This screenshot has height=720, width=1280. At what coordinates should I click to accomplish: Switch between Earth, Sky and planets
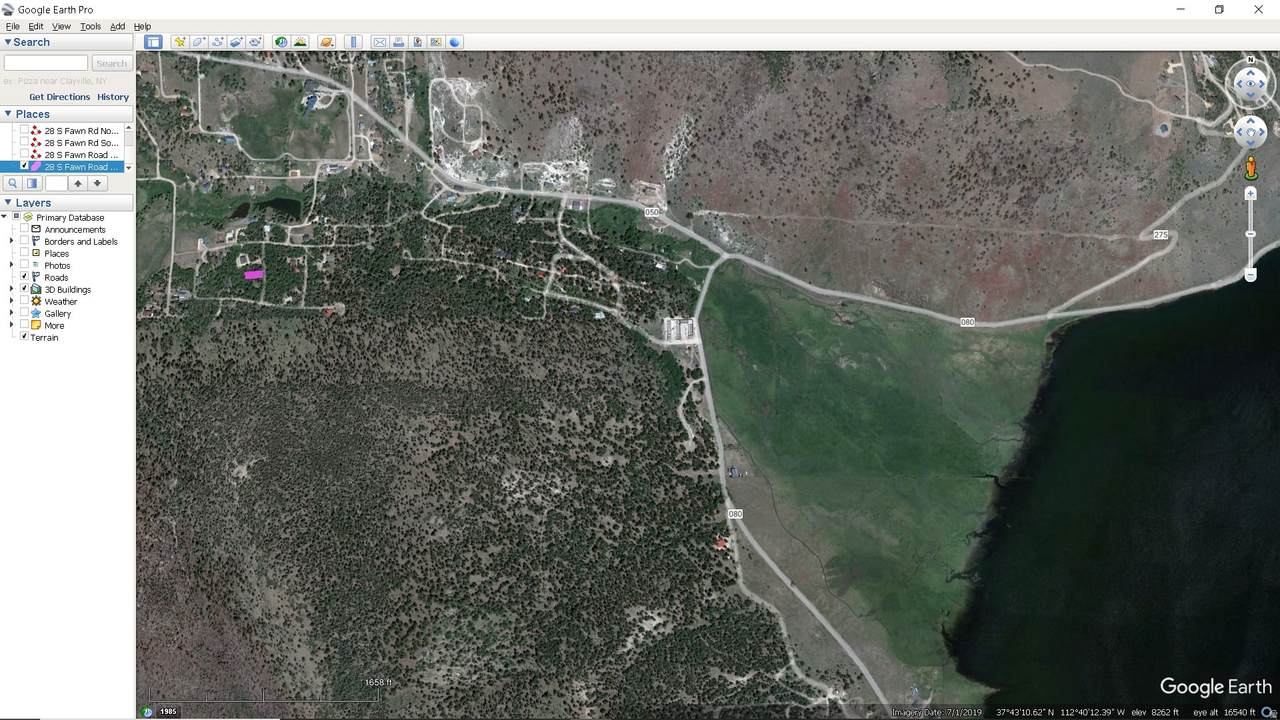tap(326, 42)
